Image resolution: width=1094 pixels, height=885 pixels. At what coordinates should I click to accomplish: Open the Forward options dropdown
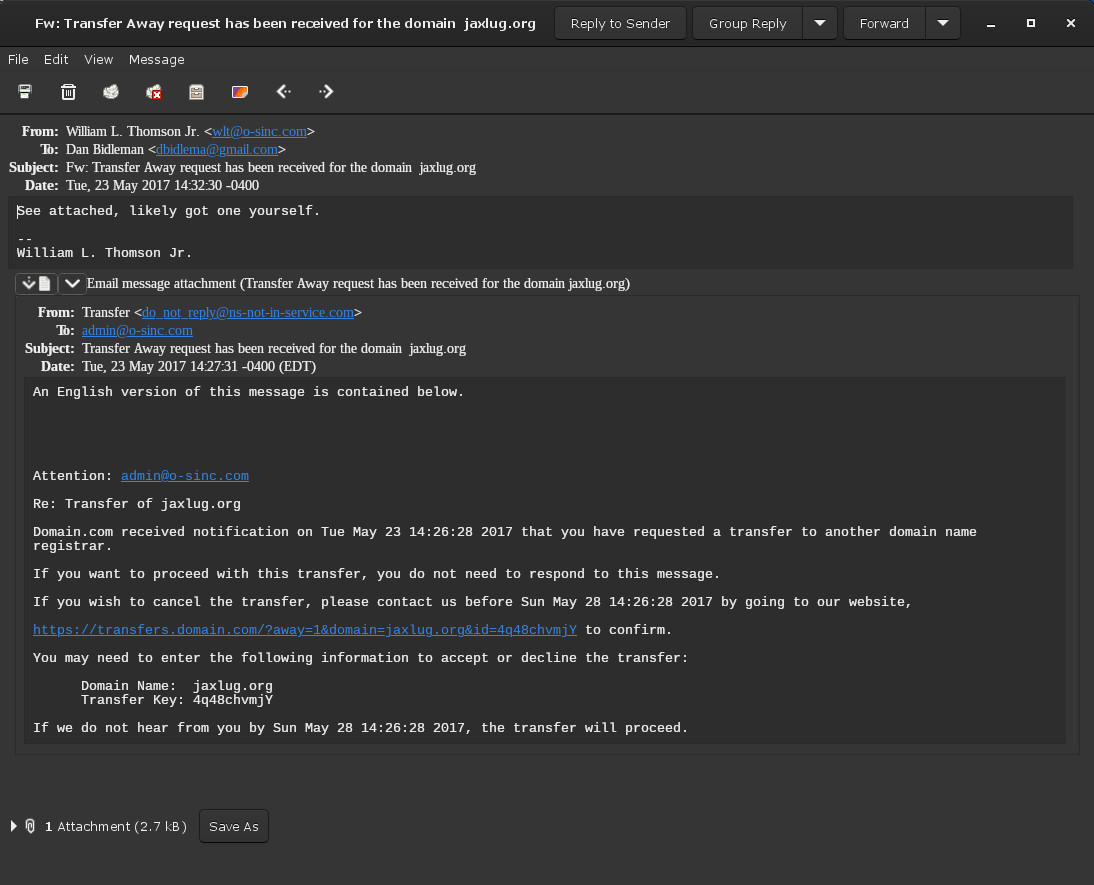point(941,22)
